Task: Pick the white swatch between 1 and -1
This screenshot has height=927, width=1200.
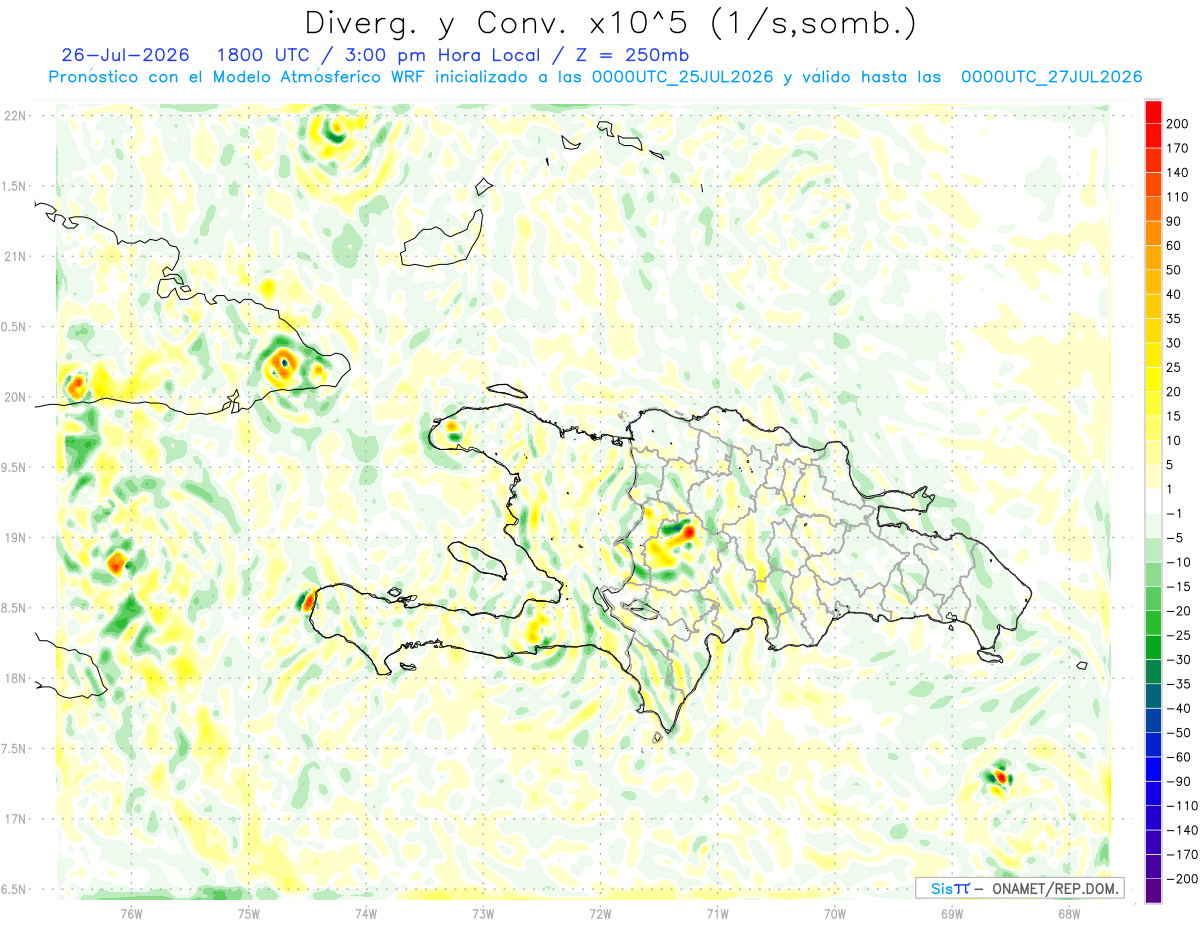Action: (1152, 502)
